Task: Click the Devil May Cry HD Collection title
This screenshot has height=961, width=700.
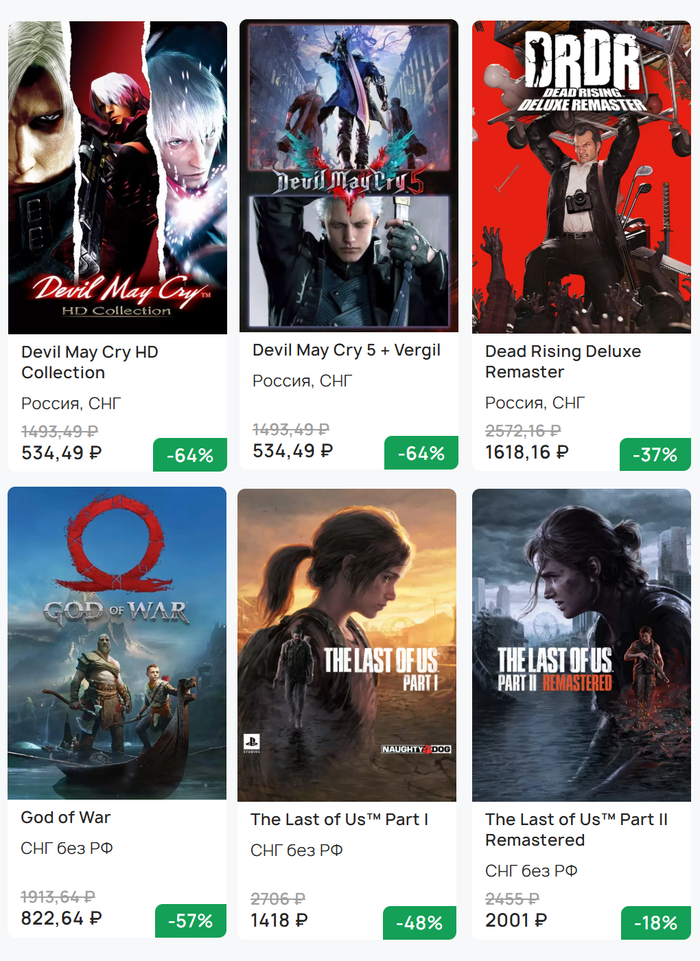Action: 89,362
